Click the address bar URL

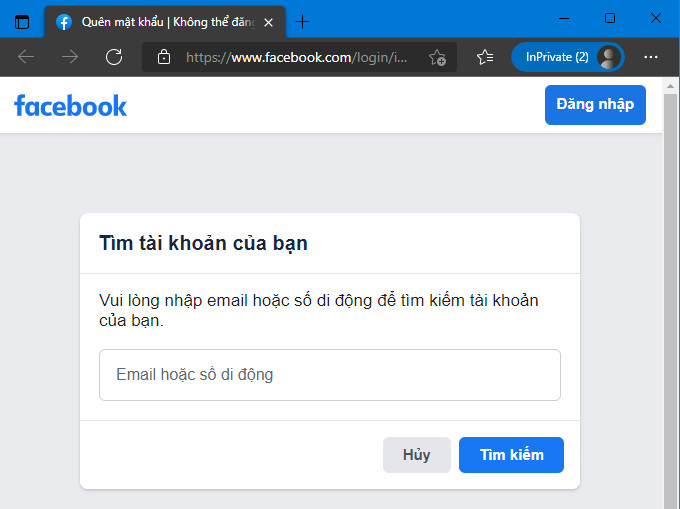tap(297, 57)
